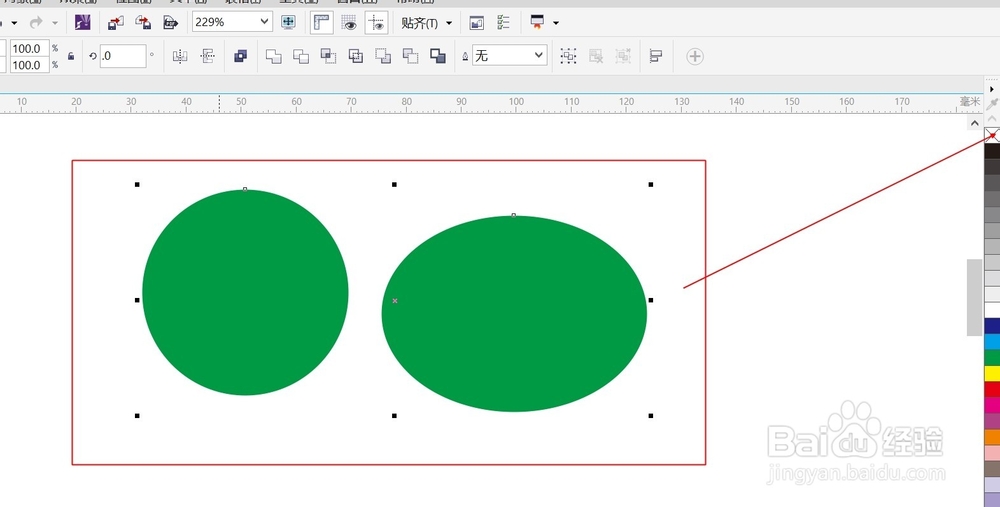Mirror the selection vertically

point(207,56)
